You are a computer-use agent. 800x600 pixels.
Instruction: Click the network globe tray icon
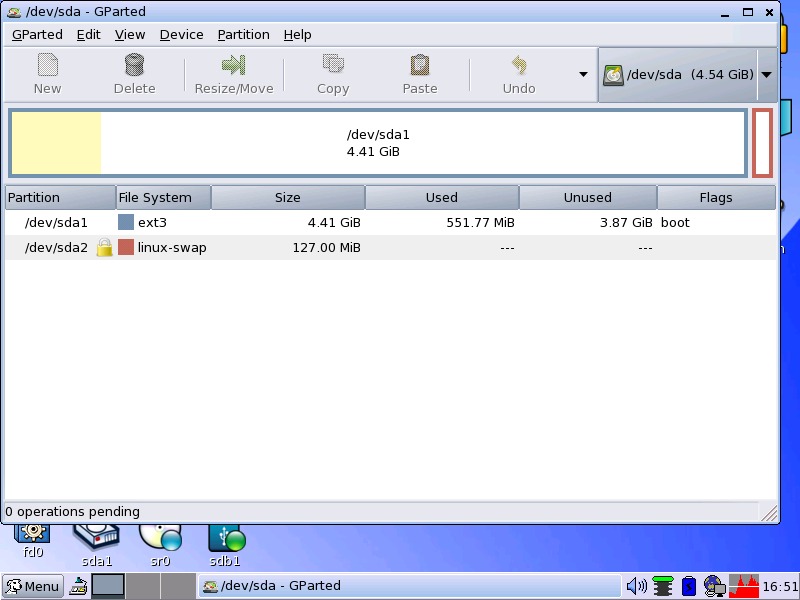(714, 586)
